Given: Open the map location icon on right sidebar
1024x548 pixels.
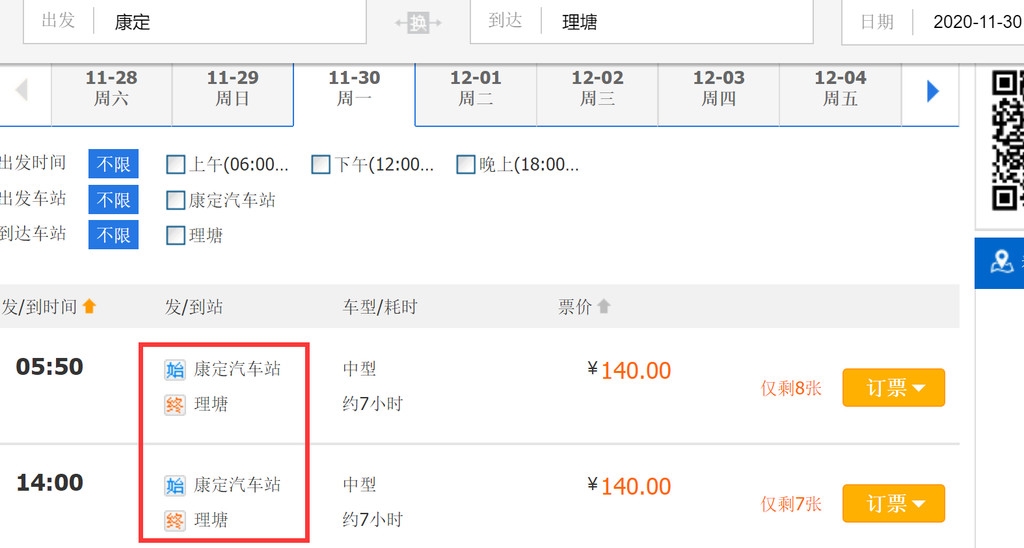Looking at the screenshot, I should 1001,262.
